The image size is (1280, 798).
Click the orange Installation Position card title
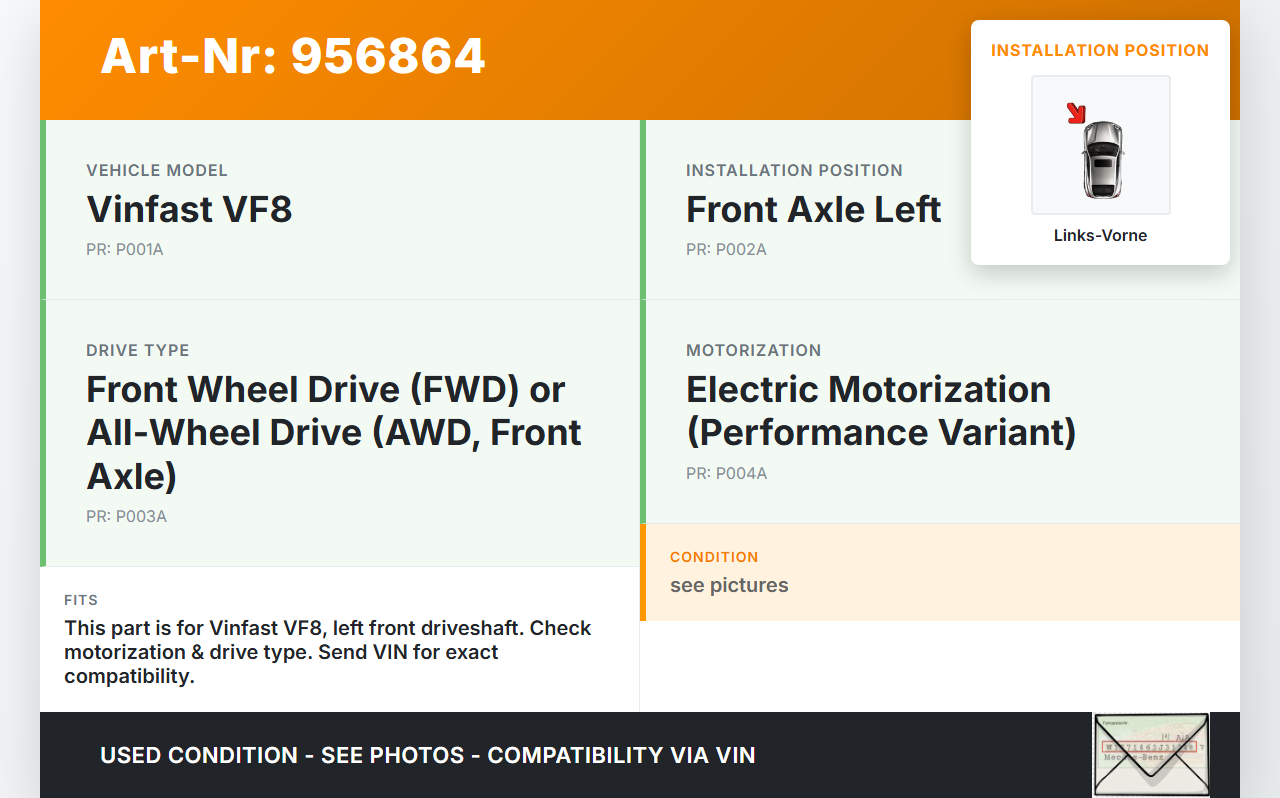coord(1100,50)
